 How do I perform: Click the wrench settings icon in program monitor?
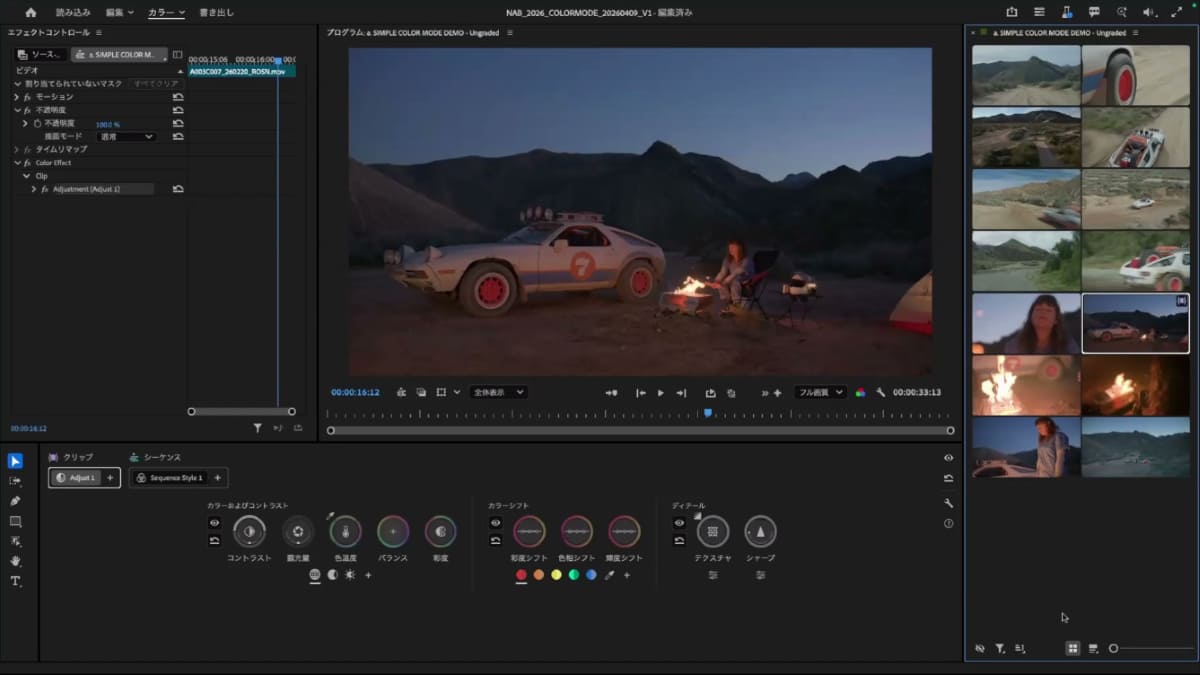(881, 393)
